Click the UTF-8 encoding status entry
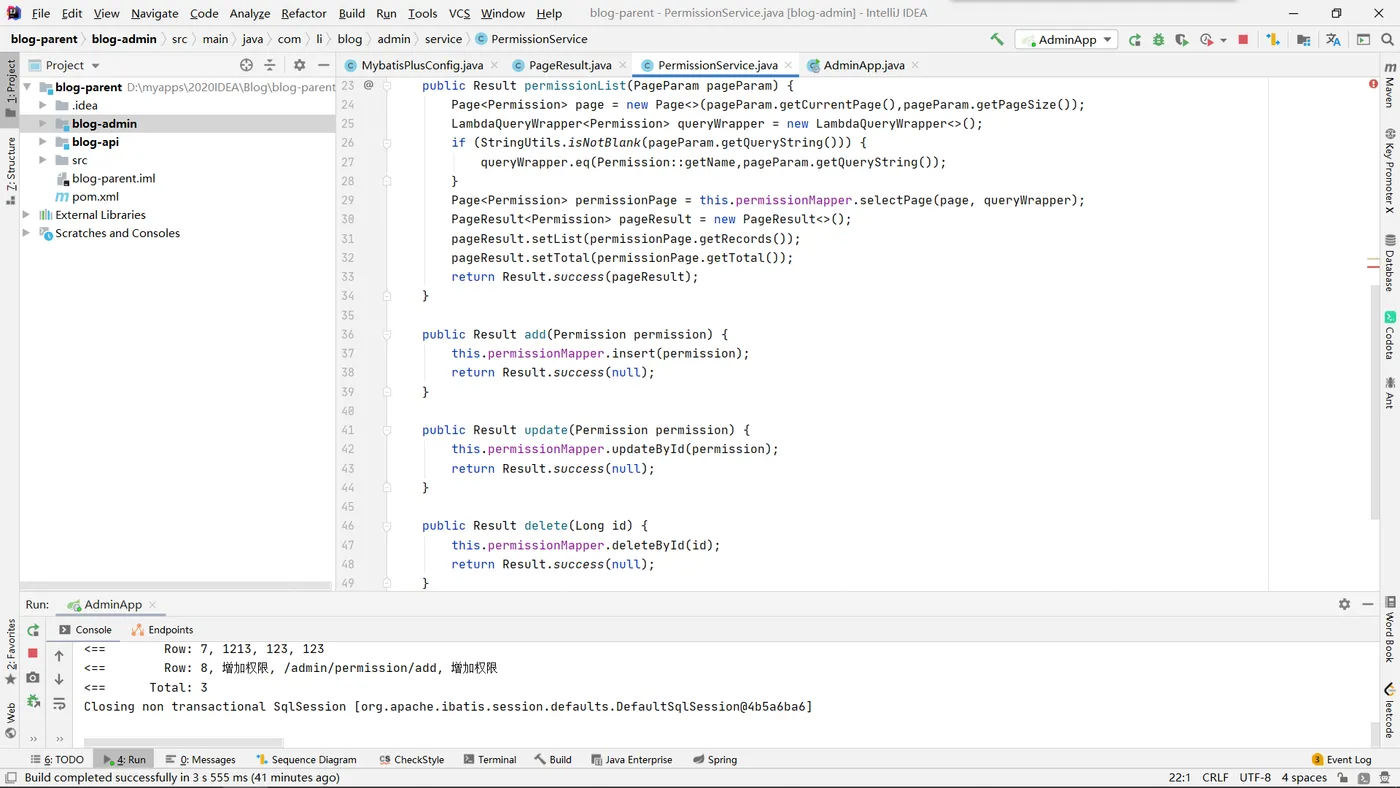 [1255, 778]
